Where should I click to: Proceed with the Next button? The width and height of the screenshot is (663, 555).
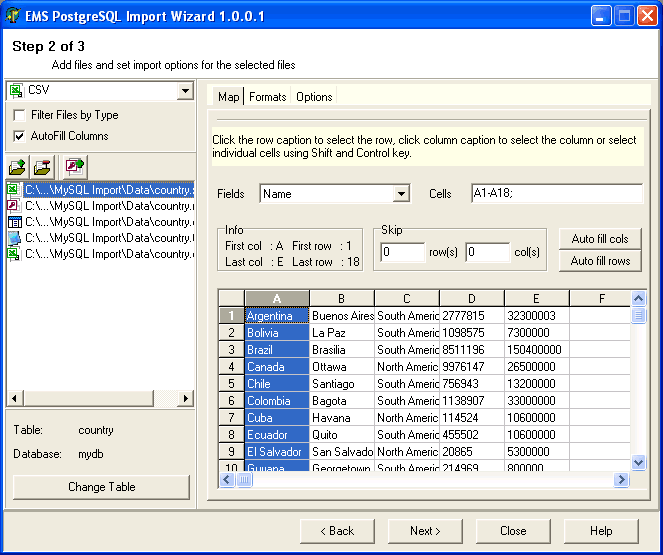pos(425,531)
